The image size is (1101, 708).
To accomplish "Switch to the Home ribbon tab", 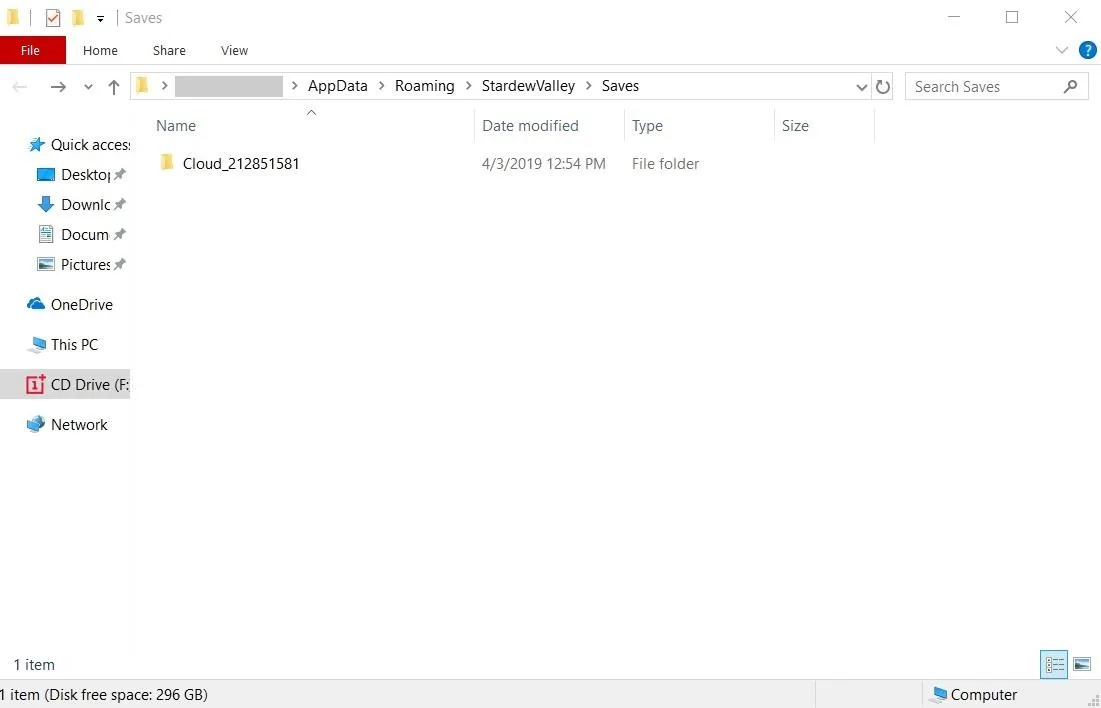I will coord(100,50).
